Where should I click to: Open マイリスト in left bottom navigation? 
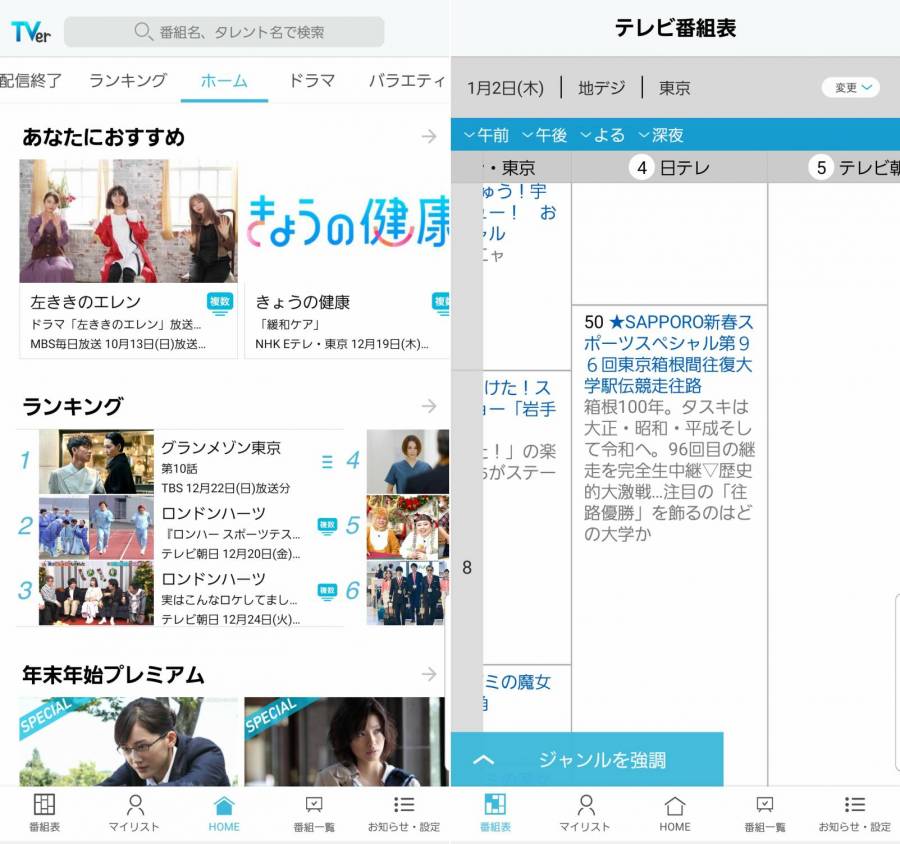[x=134, y=812]
